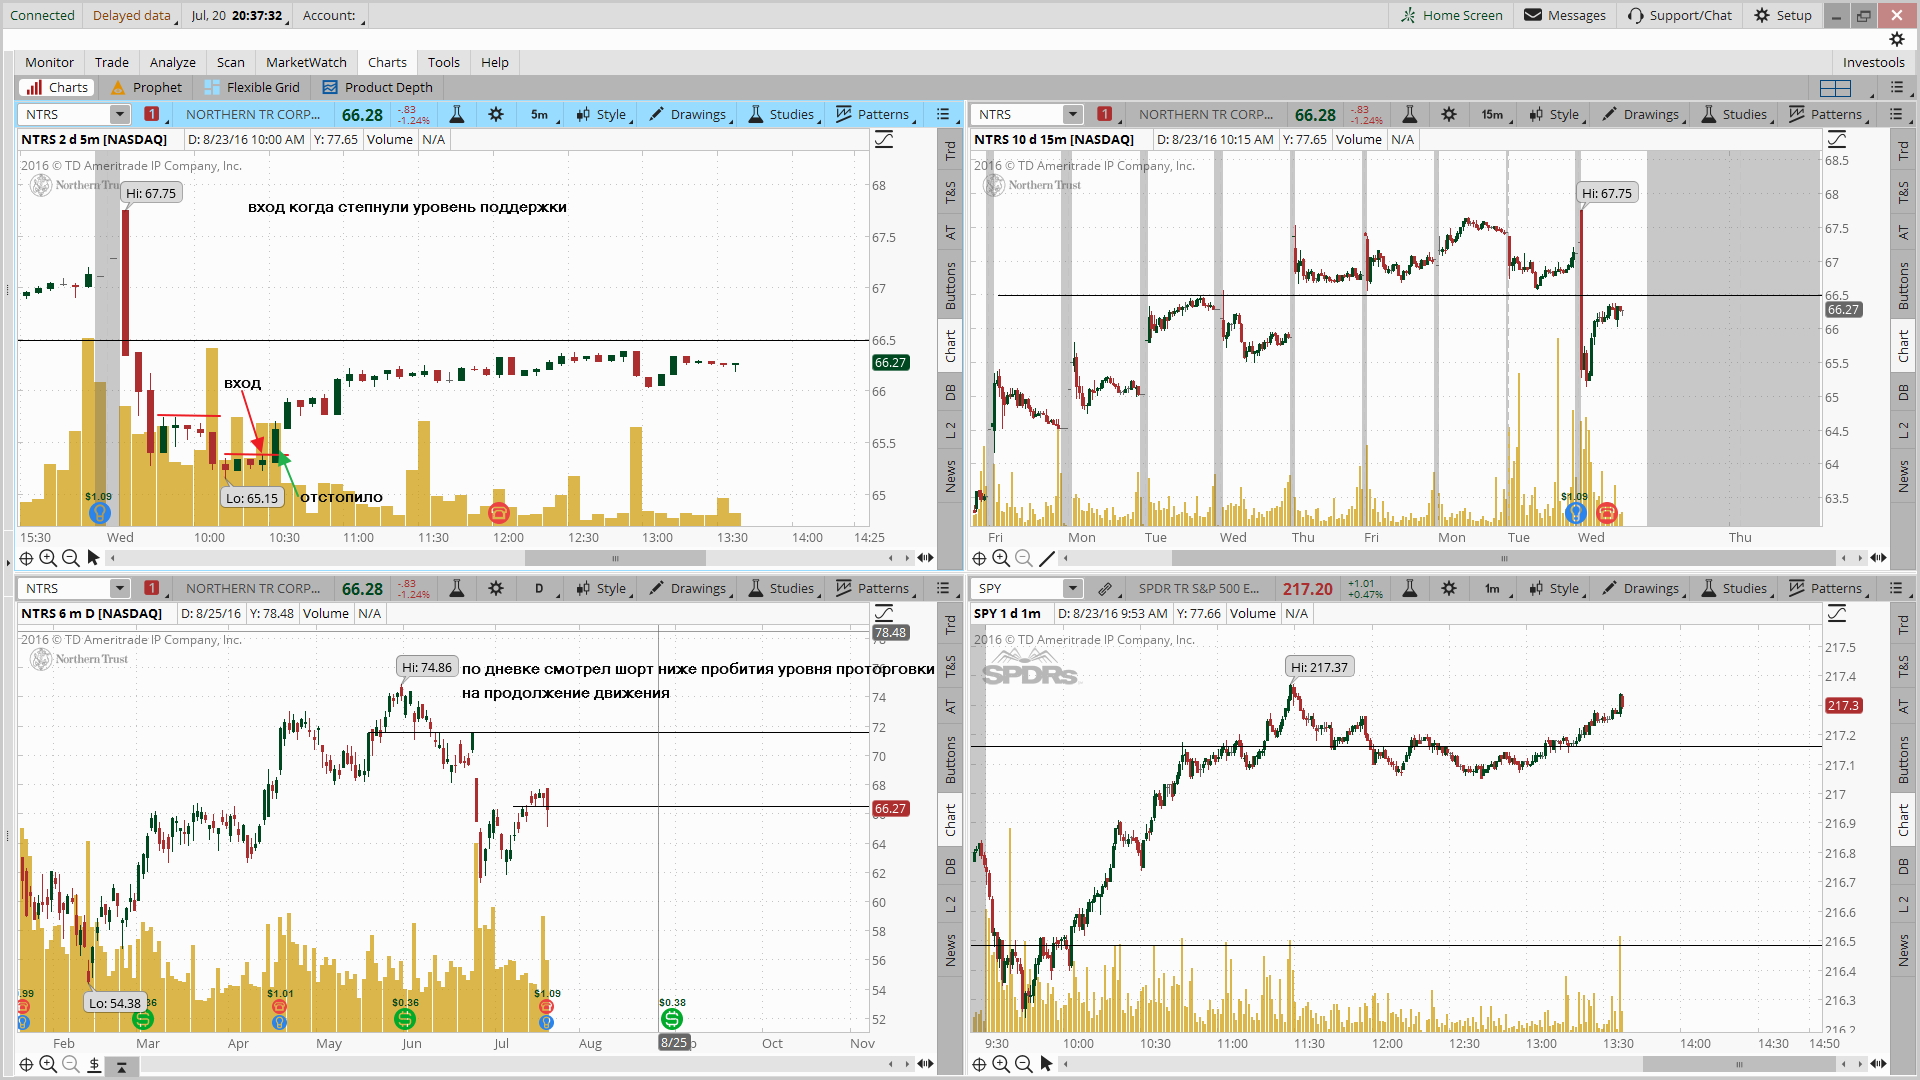Screen dimensions: 1920x1080
Task: Open the D timeframe selector in daily chart
Action: click(540, 588)
